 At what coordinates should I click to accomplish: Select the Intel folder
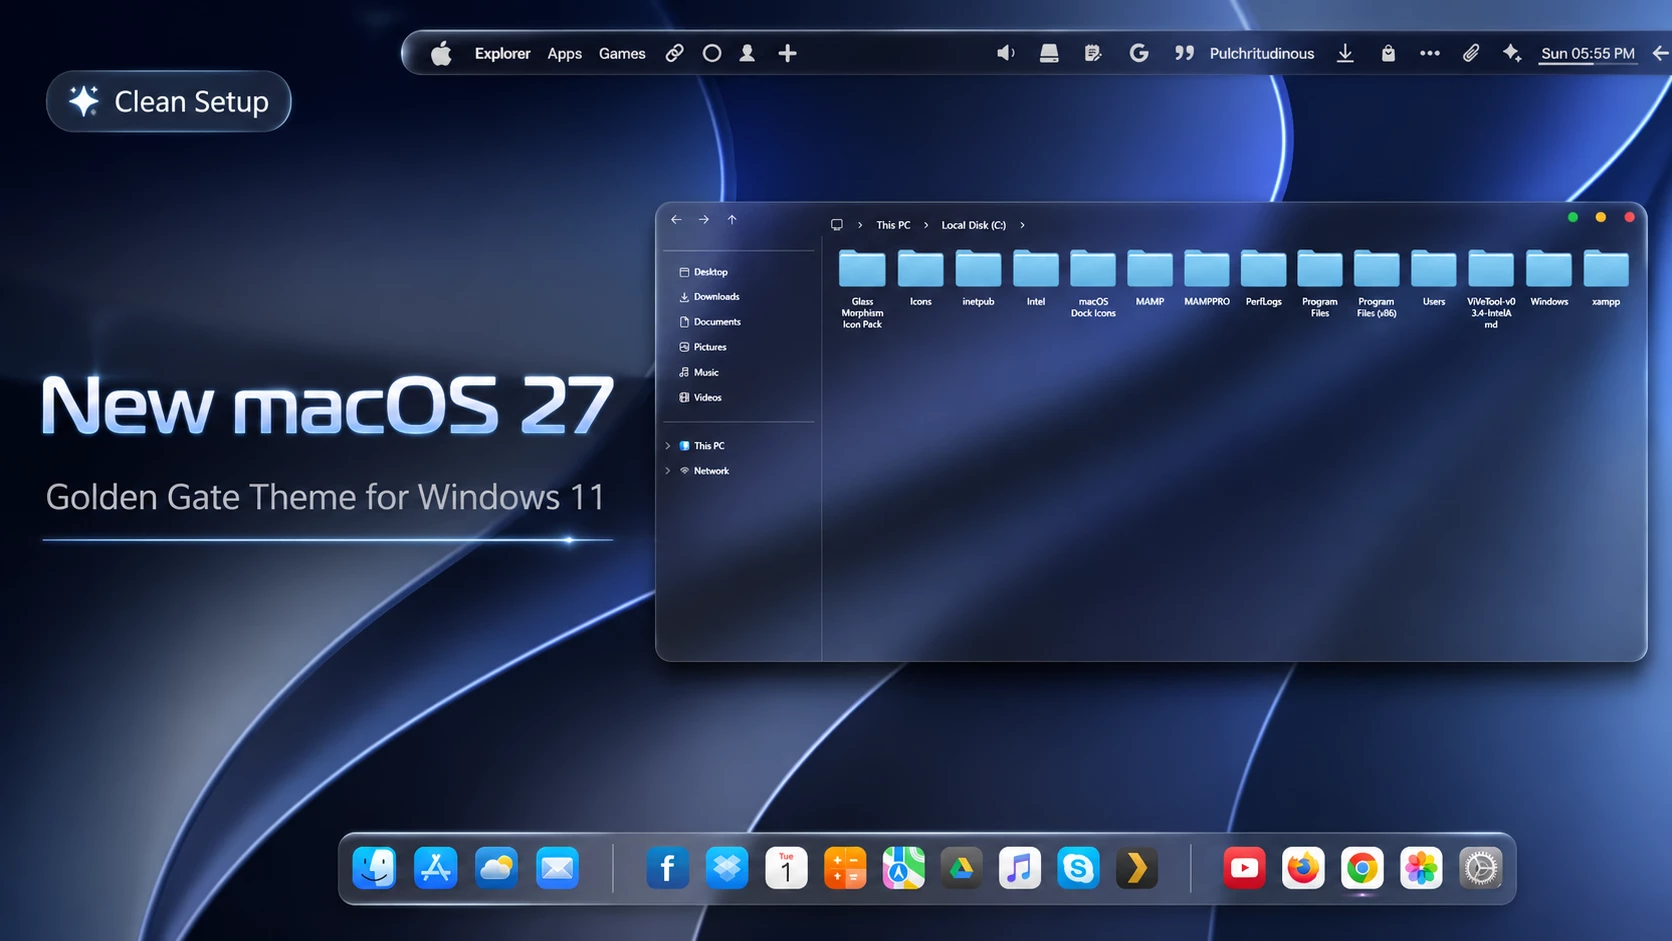coord(1036,279)
